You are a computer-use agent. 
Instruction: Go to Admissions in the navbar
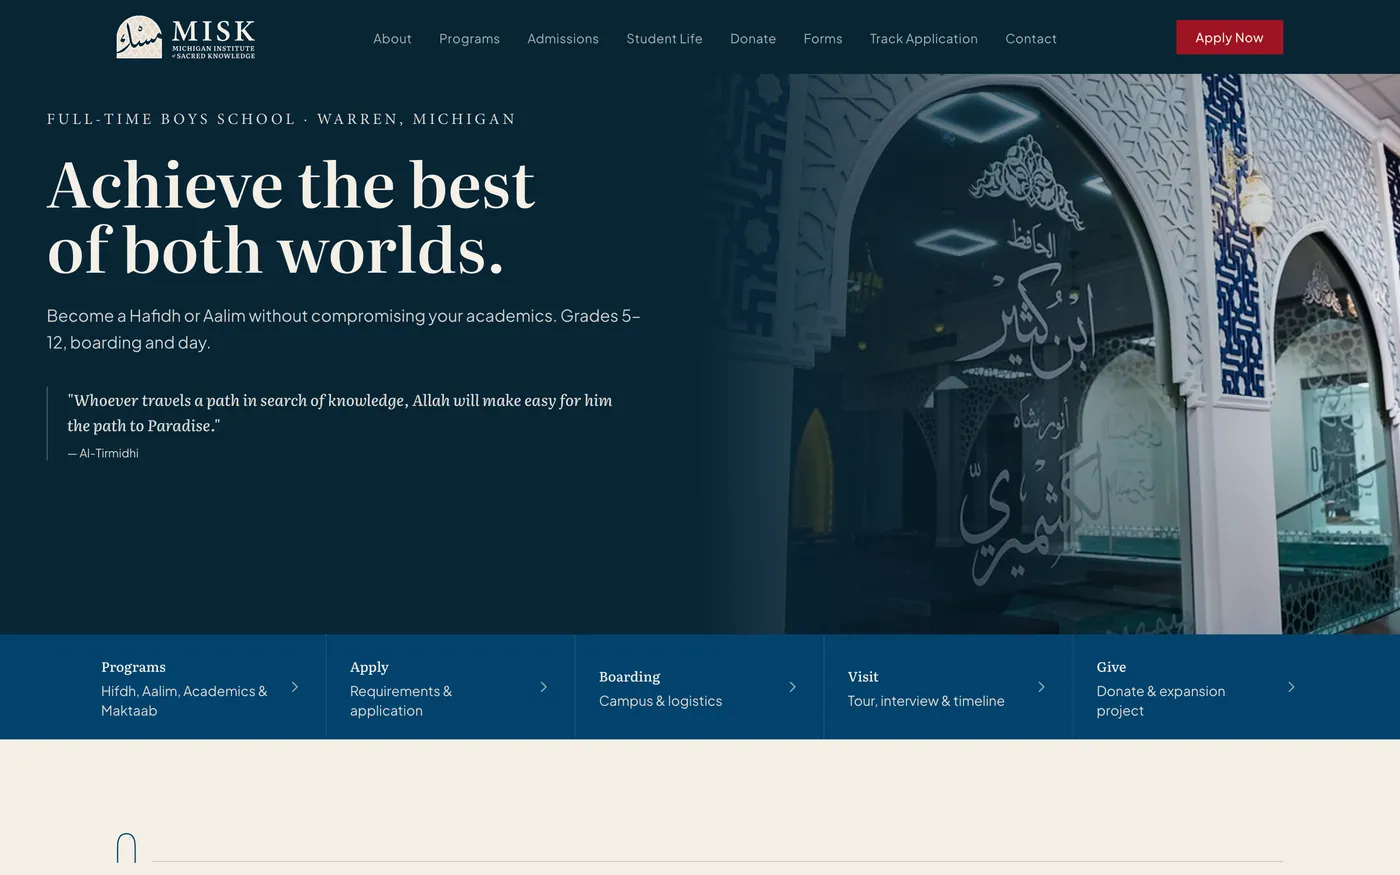pyautogui.click(x=563, y=38)
